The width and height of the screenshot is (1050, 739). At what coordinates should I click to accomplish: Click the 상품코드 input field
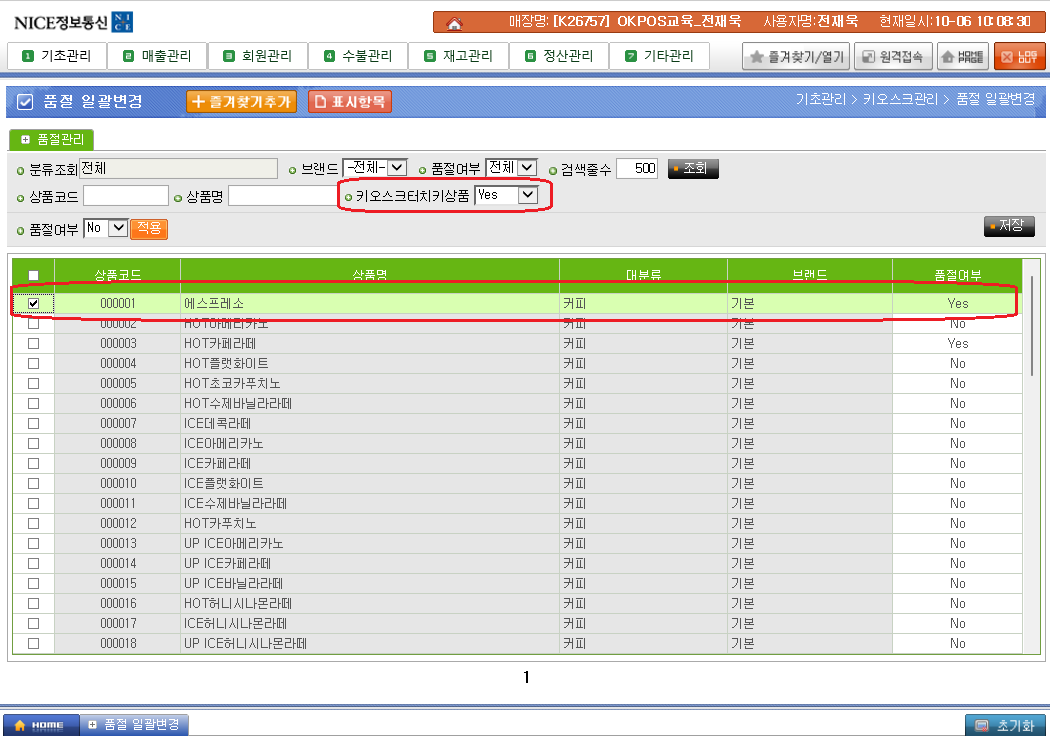click(126, 196)
